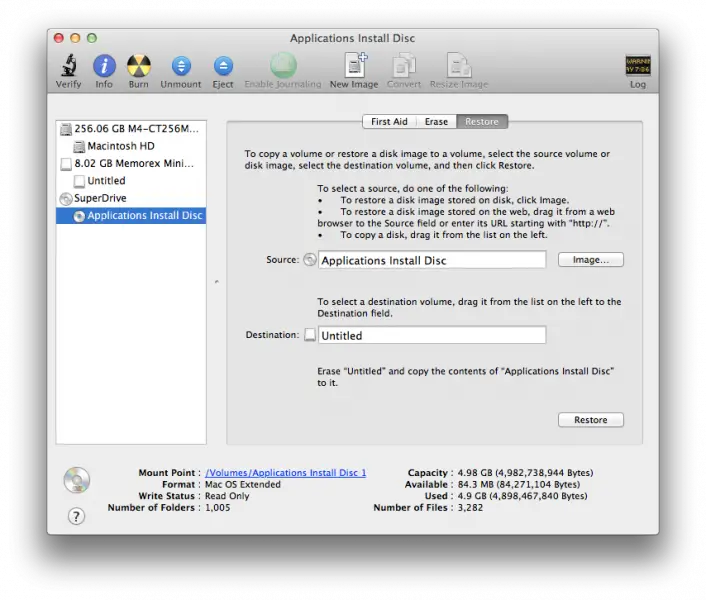This screenshot has height=600, width=706.
Task: Click the Number of Files value 3,282
Action: click(470, 508)
